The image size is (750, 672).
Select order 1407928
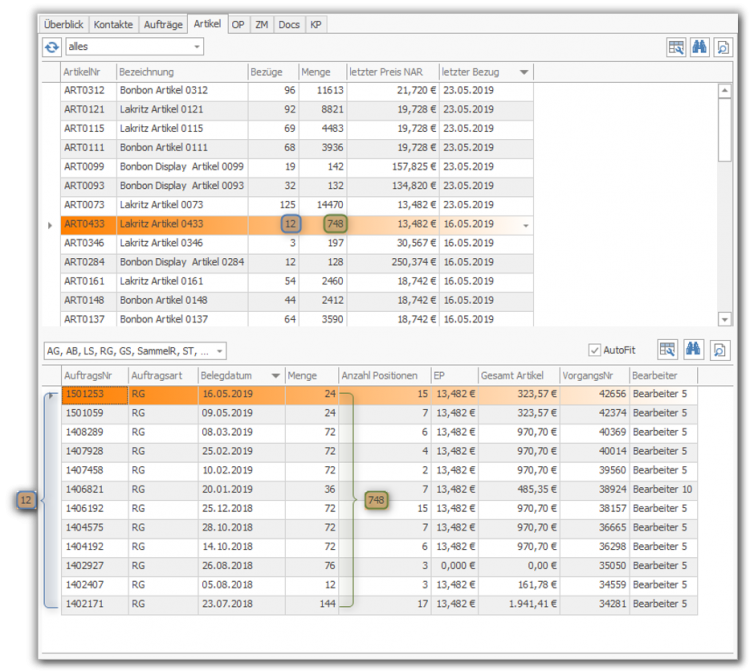(379, 452)
